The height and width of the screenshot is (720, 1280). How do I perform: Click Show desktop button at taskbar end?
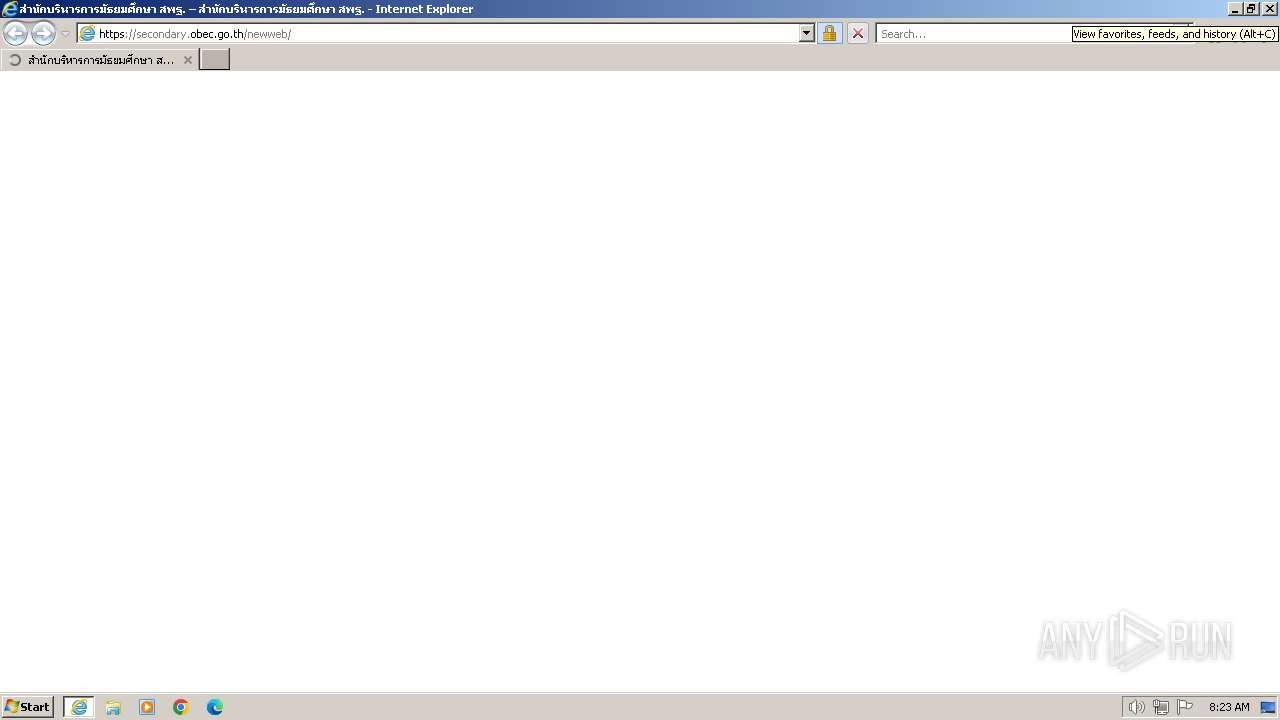pos(1269,707)
